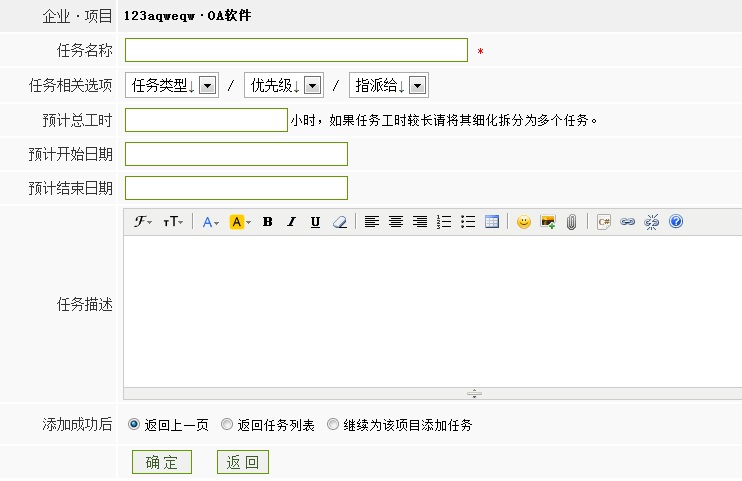The width and height of the screenshot is (742, 481).
Task: Center align text
Action: point(396,222)
